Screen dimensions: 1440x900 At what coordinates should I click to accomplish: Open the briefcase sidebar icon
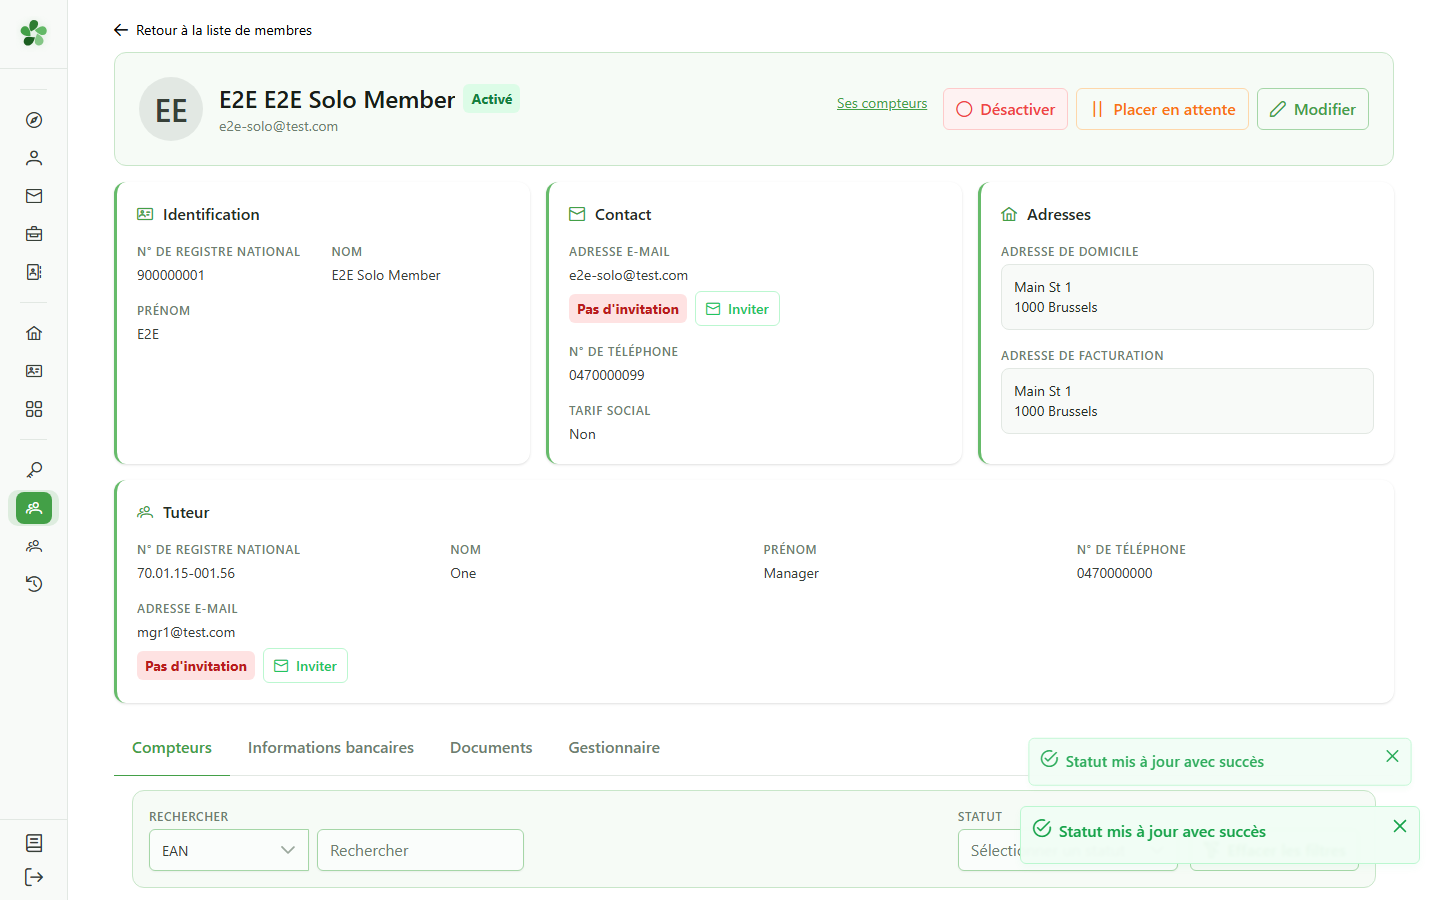coord(34,234)
